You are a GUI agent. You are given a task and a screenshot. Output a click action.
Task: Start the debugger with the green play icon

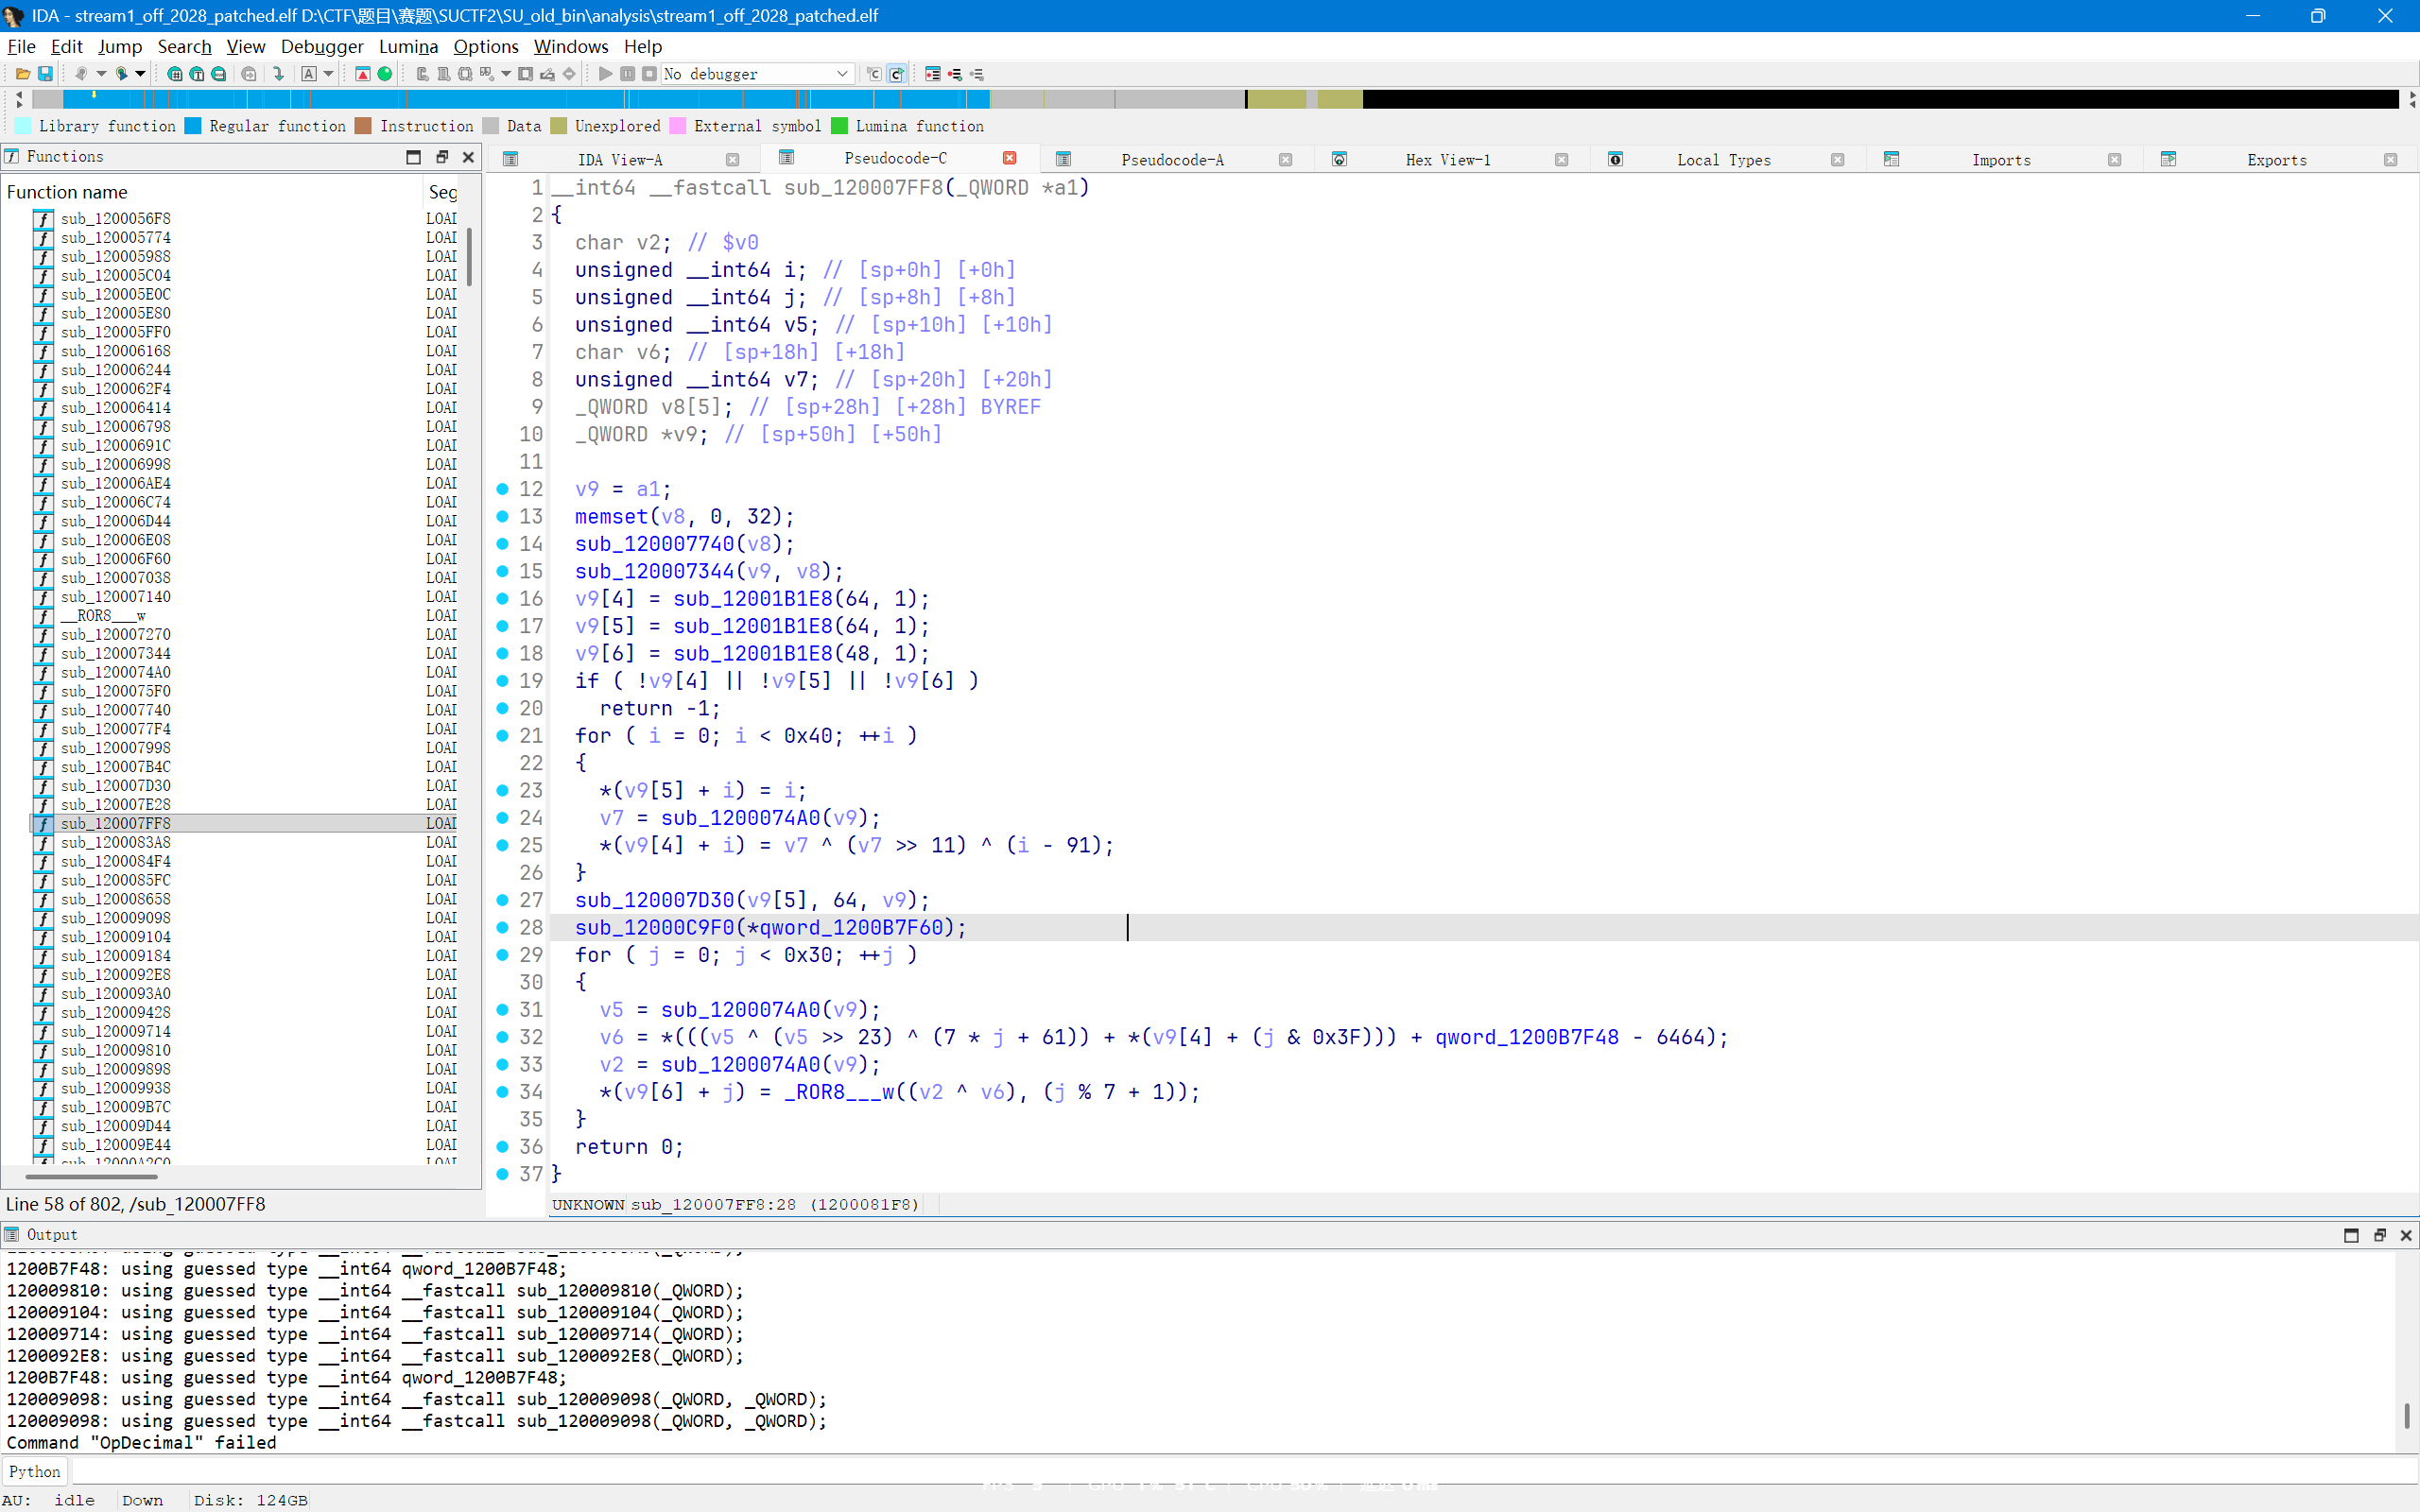tap(605, 73)
